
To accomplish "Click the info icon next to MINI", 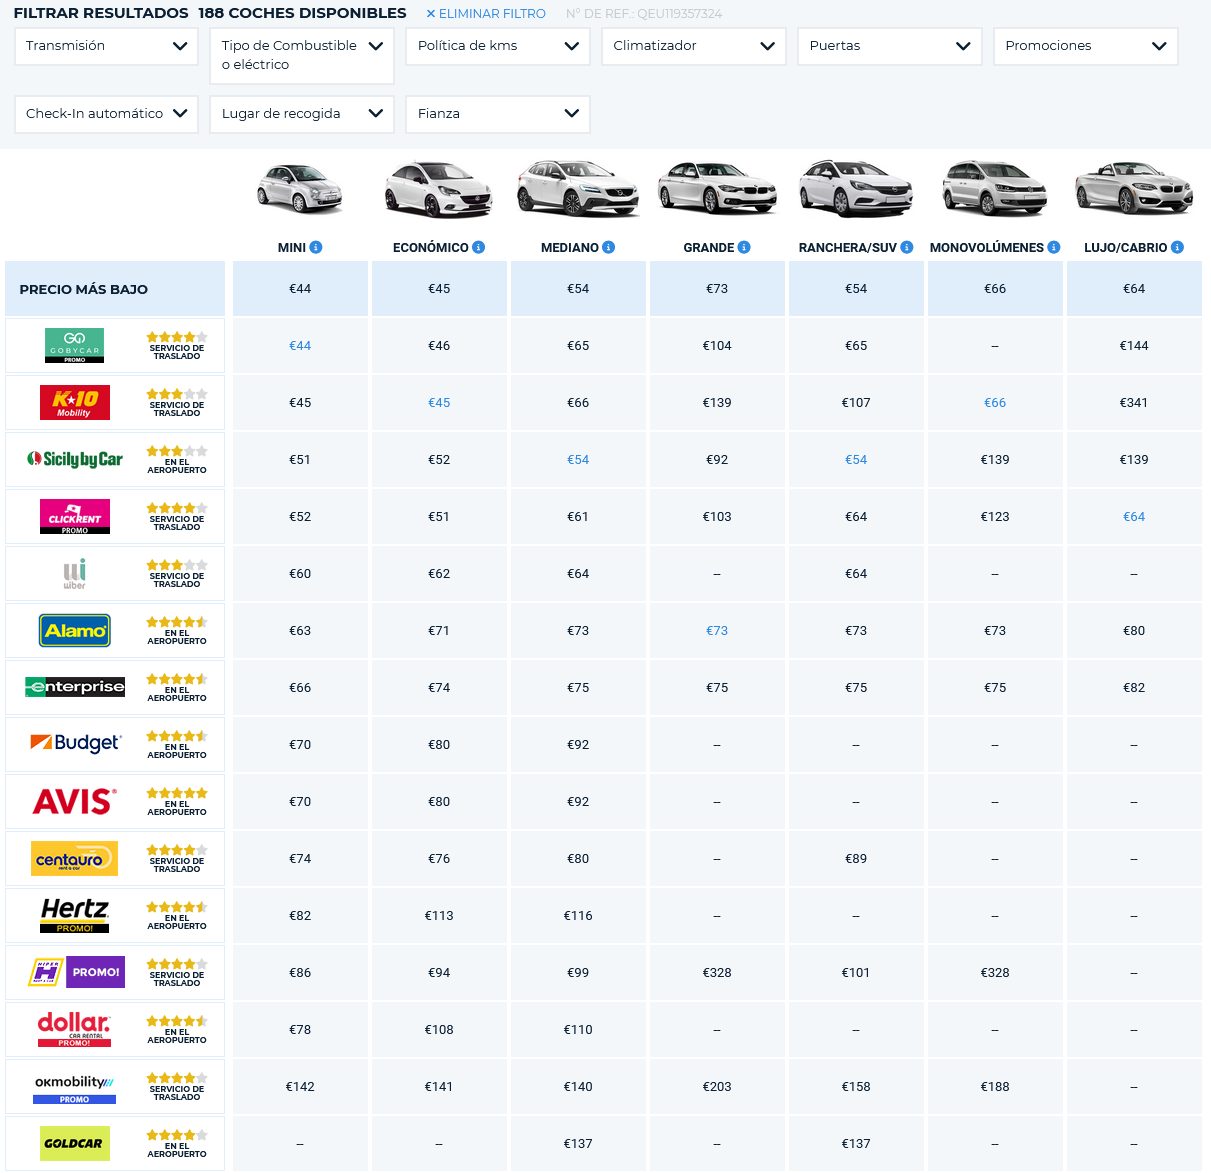I will click(x=316, y=247).
